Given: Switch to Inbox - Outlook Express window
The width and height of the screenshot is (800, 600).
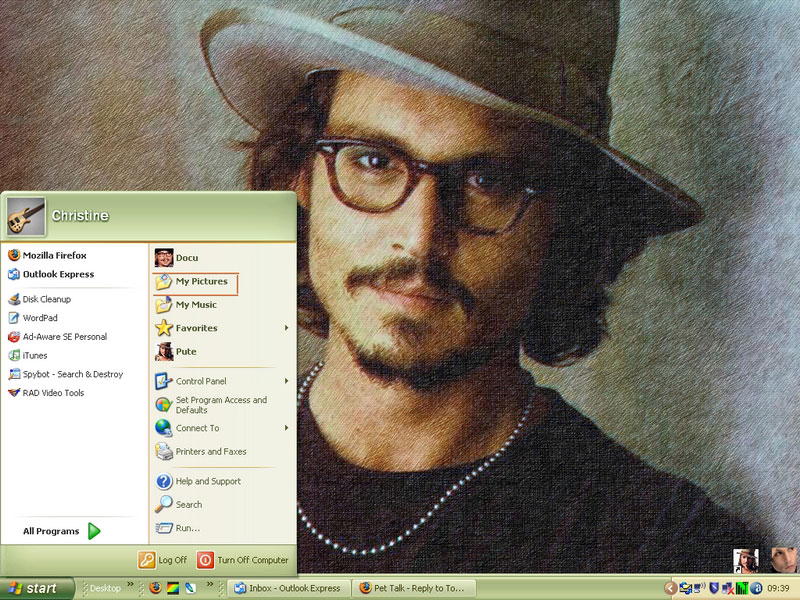Looking at the screenshot, I should point(288,588).
